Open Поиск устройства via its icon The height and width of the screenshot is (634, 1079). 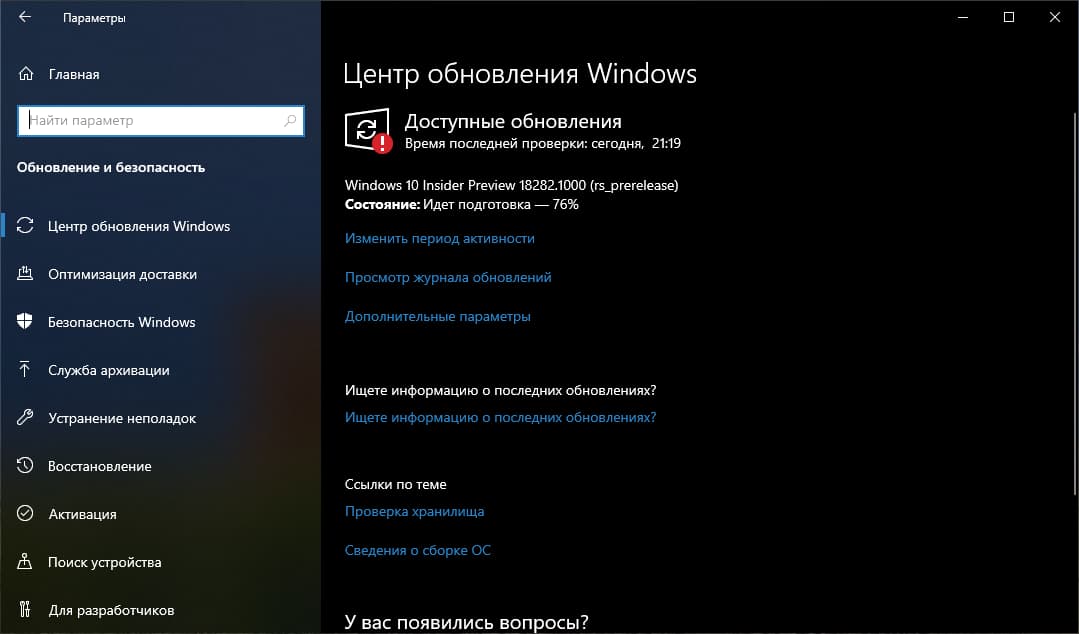26,562
